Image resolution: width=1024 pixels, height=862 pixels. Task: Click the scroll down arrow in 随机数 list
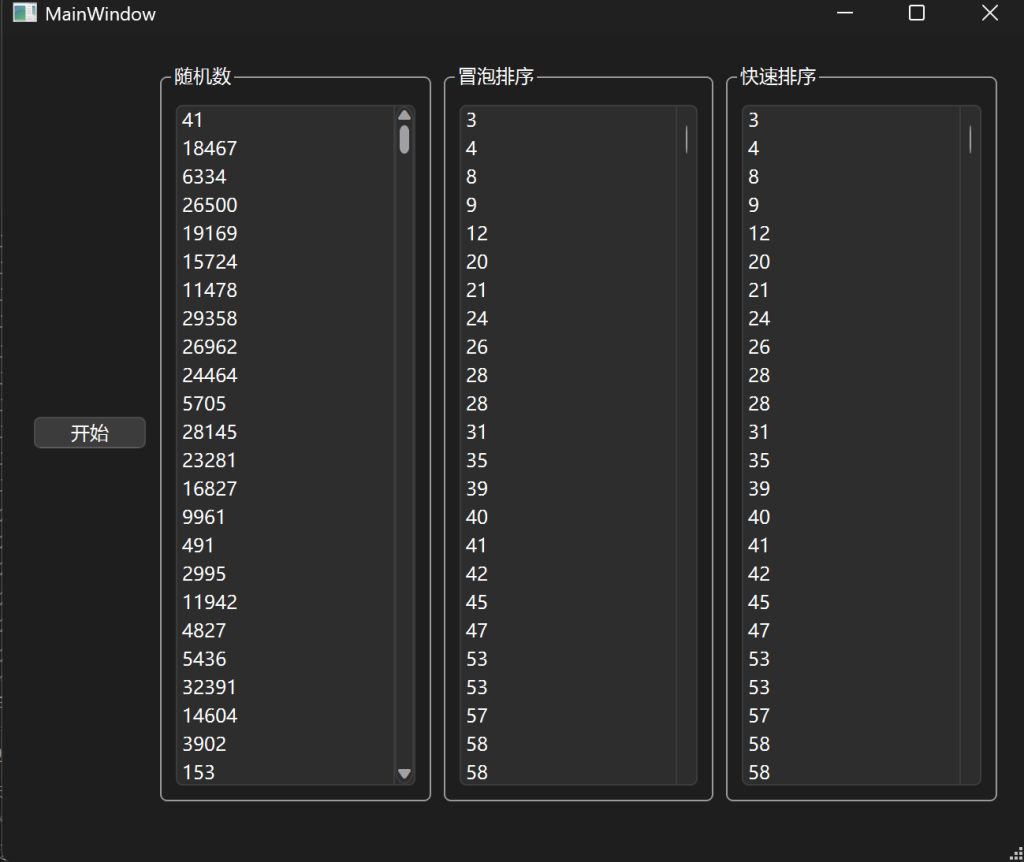click(404, 773)
